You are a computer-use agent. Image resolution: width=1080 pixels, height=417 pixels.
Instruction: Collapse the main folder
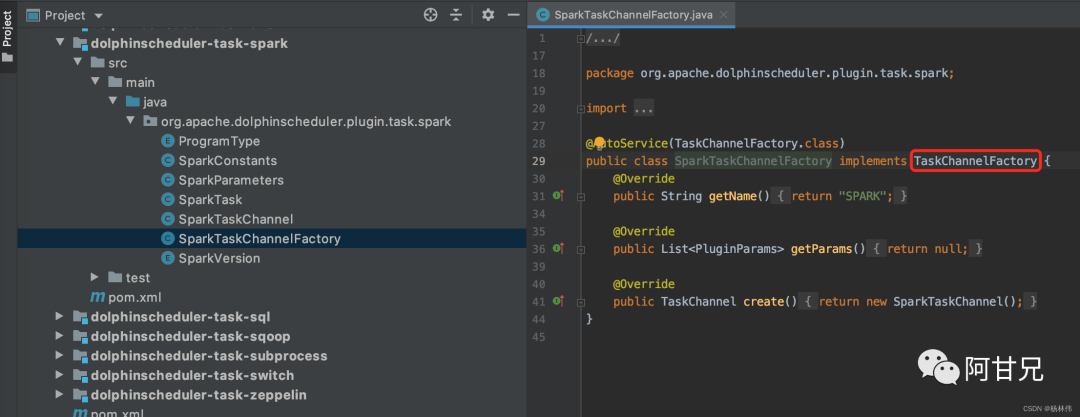95,82
